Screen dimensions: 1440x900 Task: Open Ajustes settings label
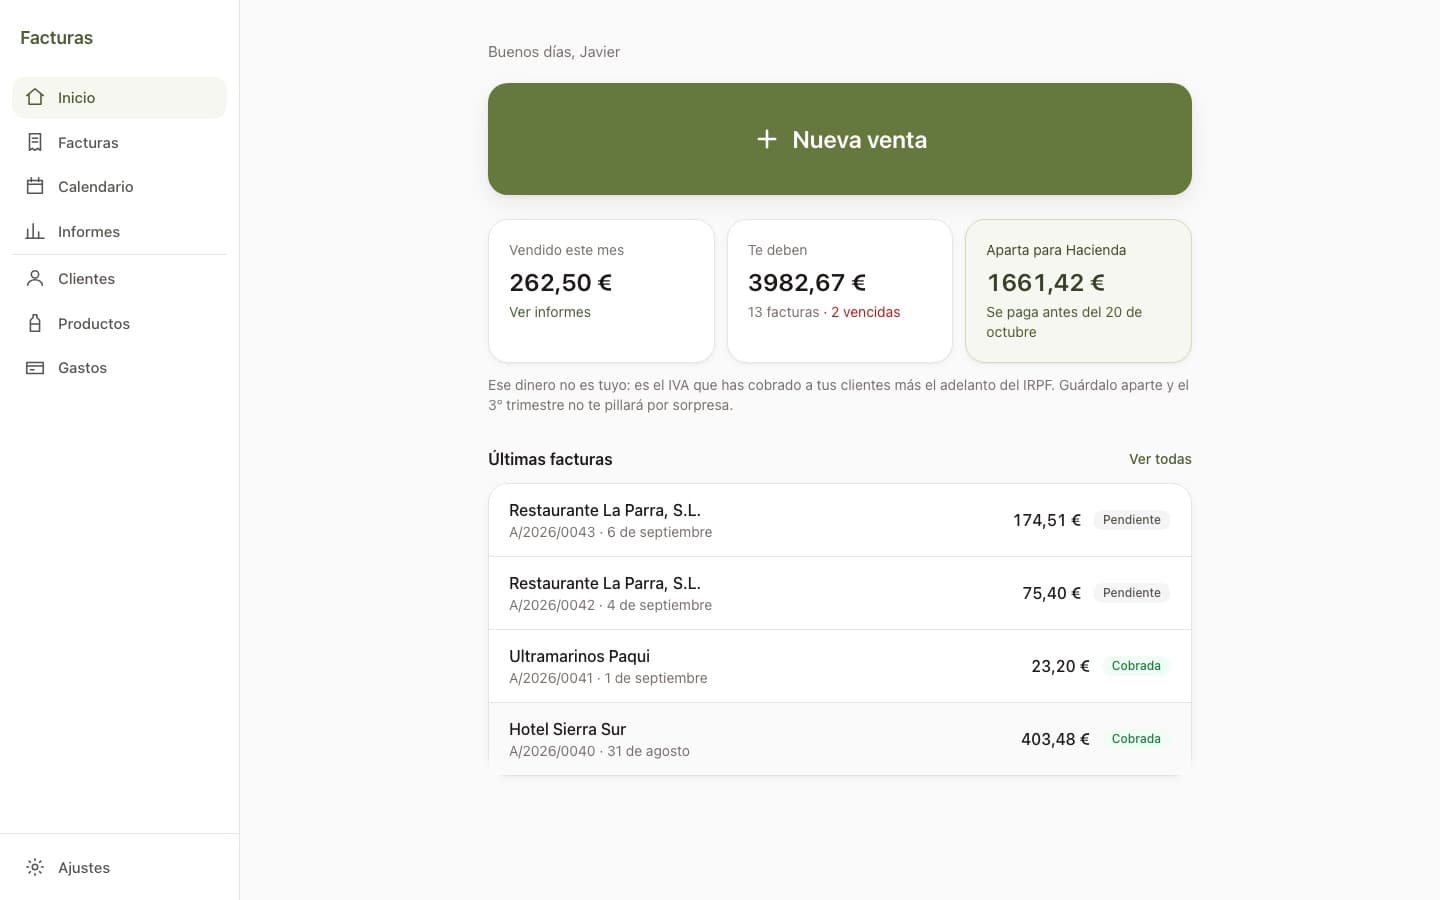[x=84, y=867]
